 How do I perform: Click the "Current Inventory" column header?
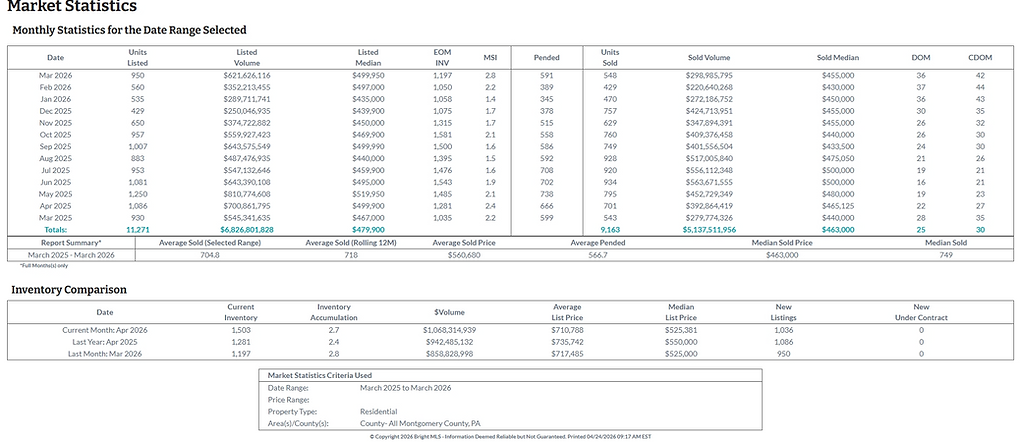(241, 312)
